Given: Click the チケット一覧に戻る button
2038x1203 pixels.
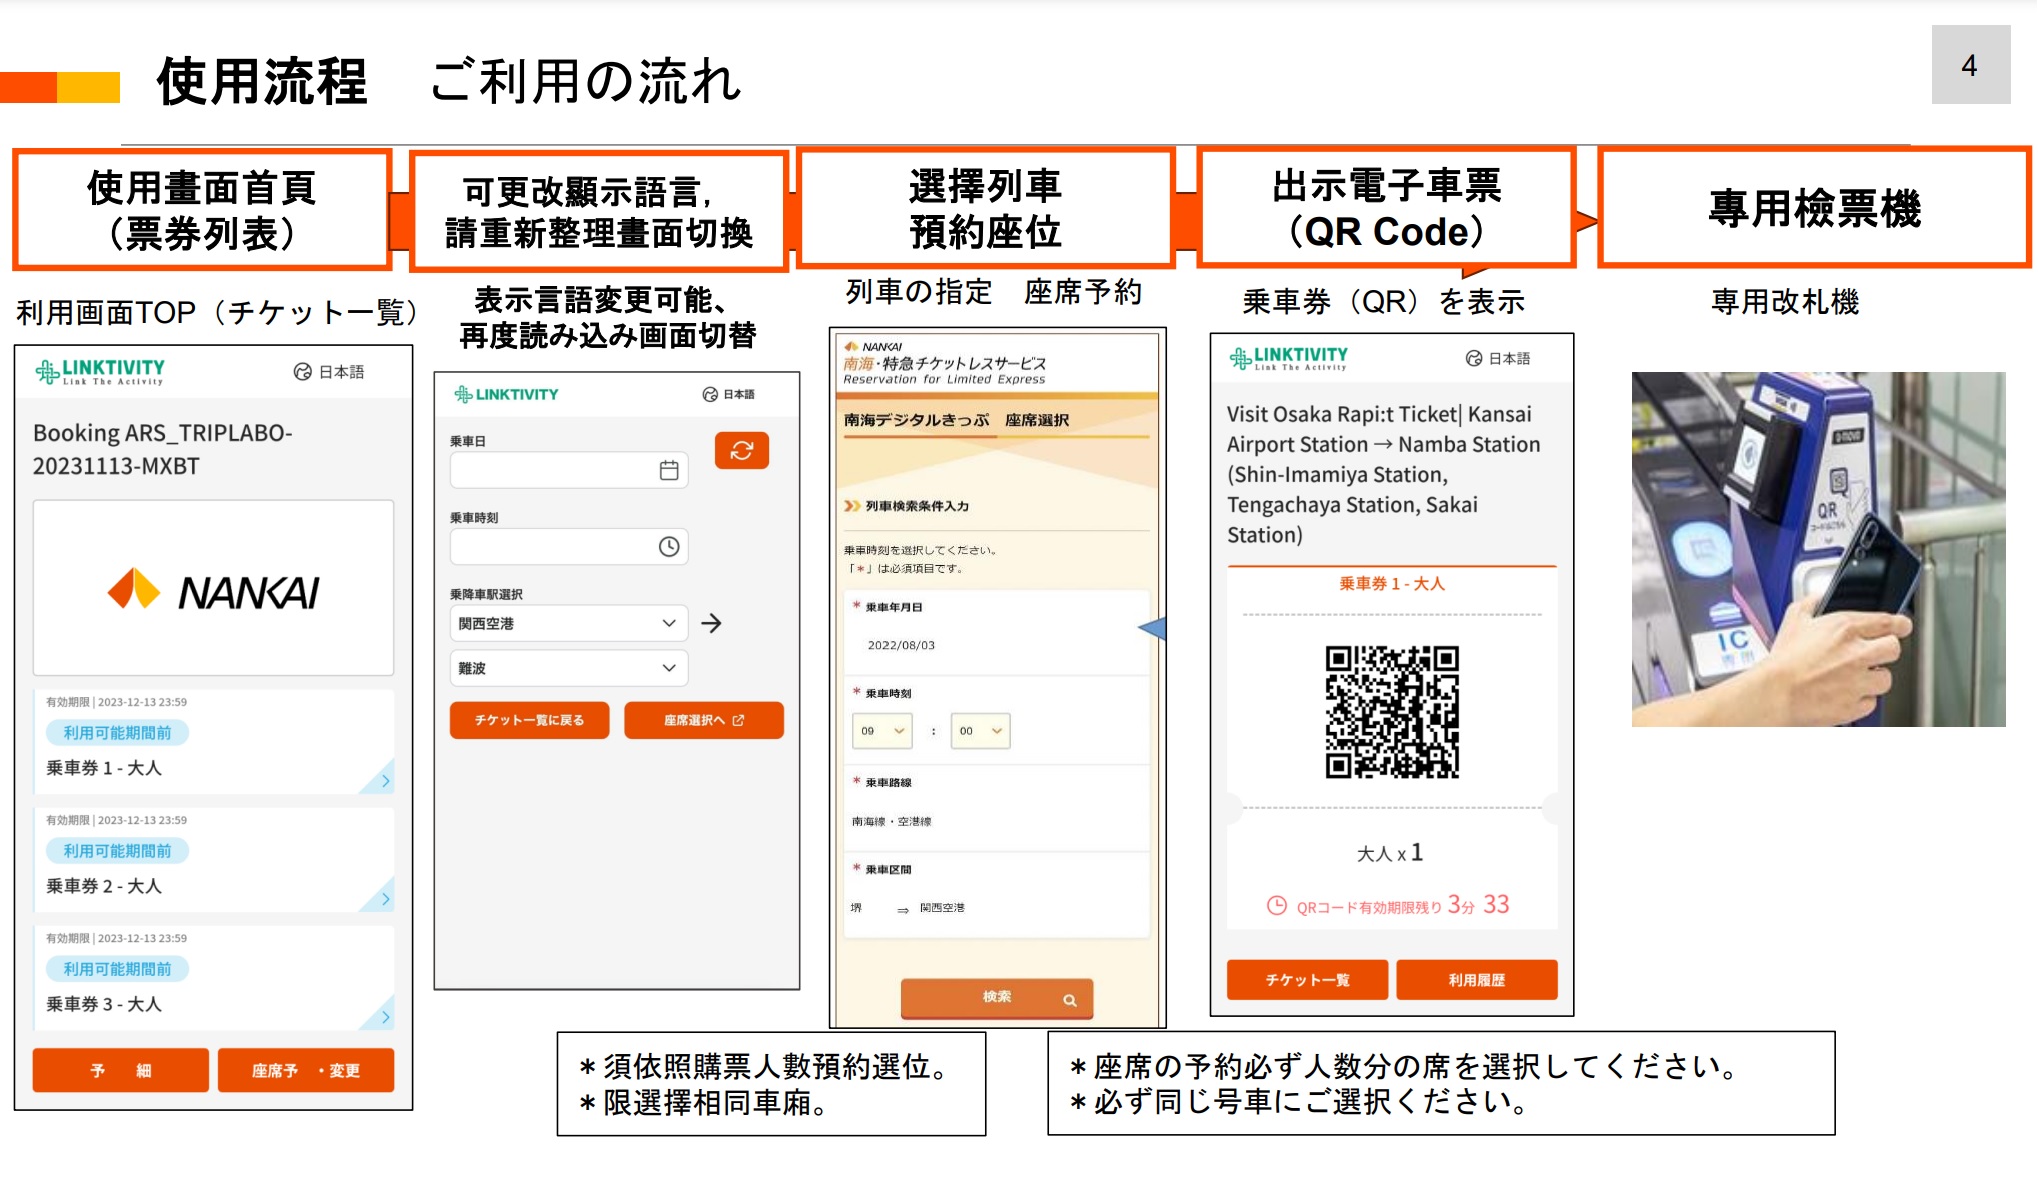Looking at the screenshot, I should [529, 720].
